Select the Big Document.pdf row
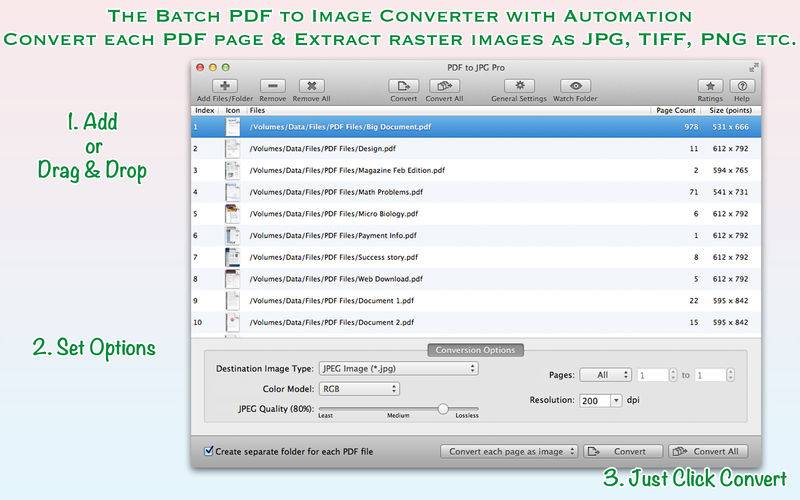This screenshot has width=800, height=500. pyautogui.click(x=476, y=127)
